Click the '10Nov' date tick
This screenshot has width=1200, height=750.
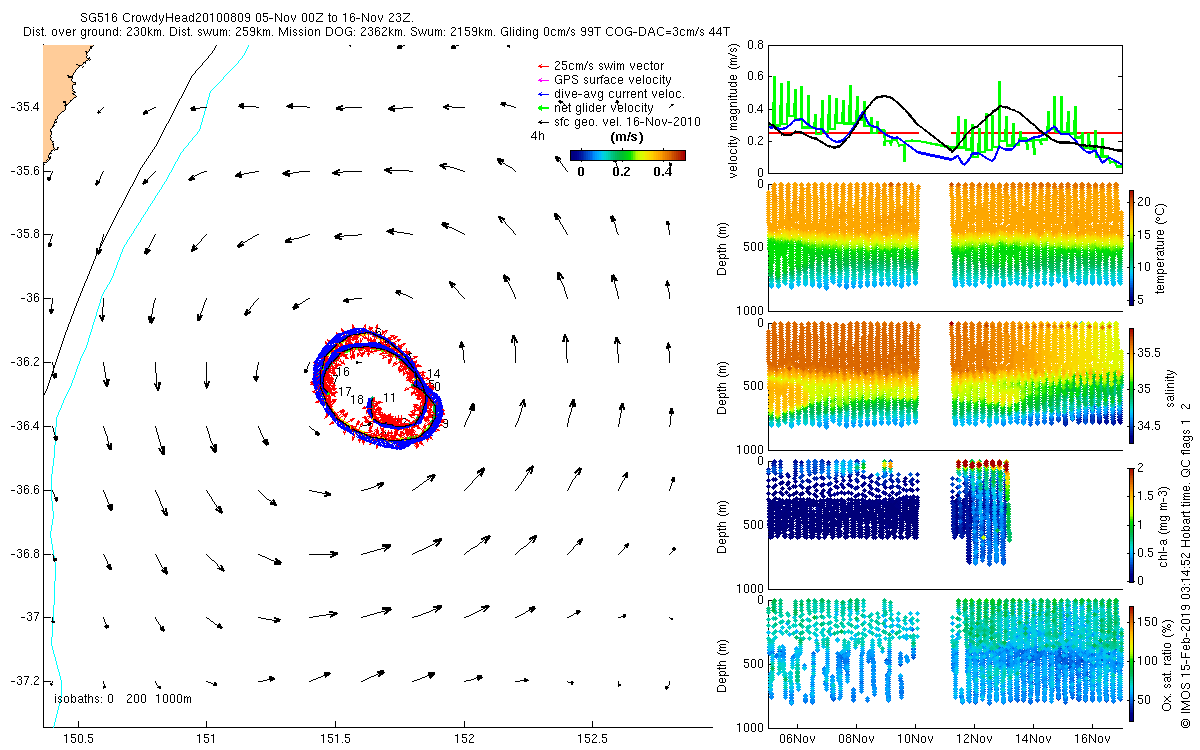click(x=916, y=739)
